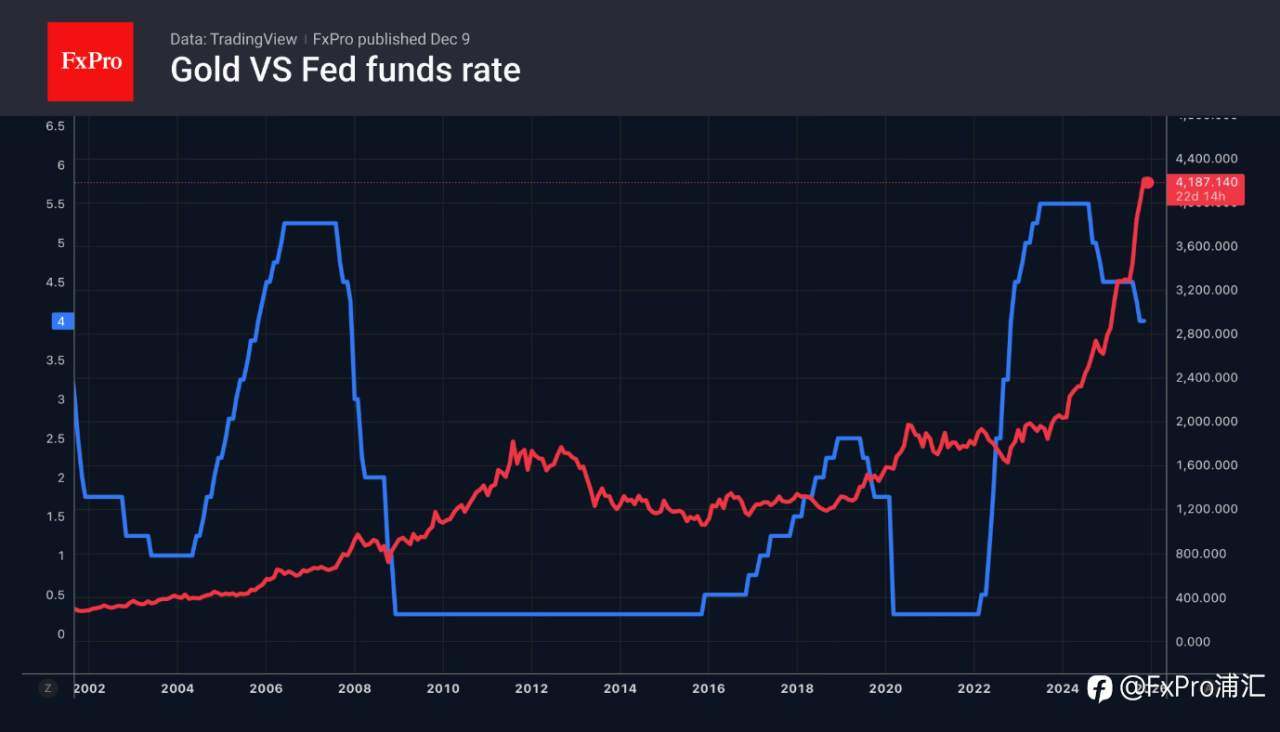Open the Data: TradingView source link

(x=233, y=39)
